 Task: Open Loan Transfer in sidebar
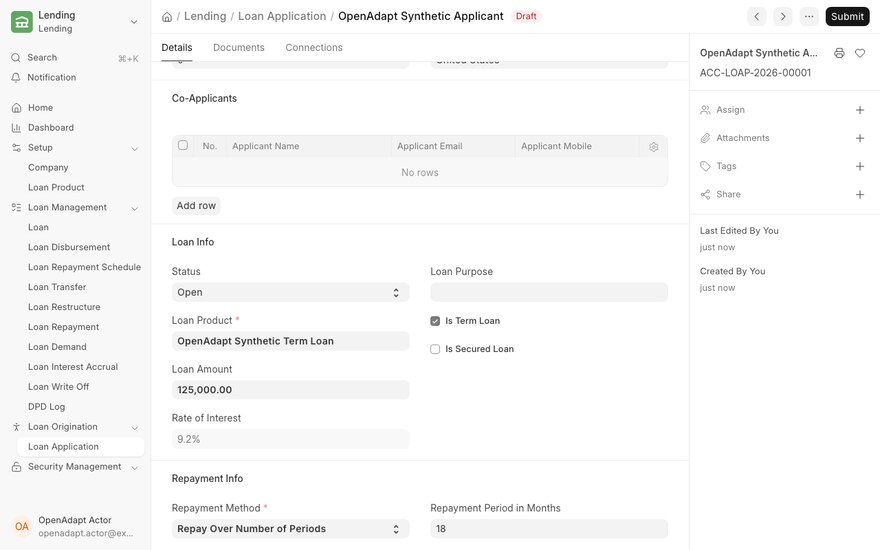57,287
